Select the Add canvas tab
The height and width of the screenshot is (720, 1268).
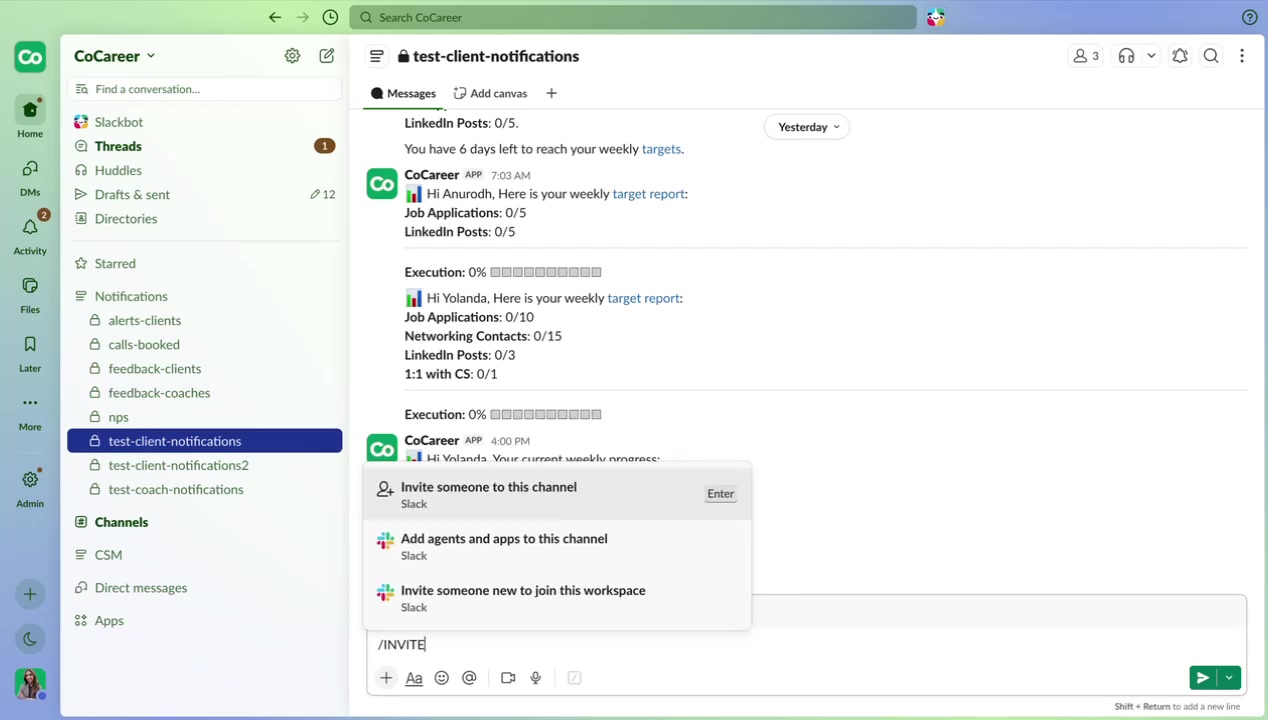tap(490, 93)
